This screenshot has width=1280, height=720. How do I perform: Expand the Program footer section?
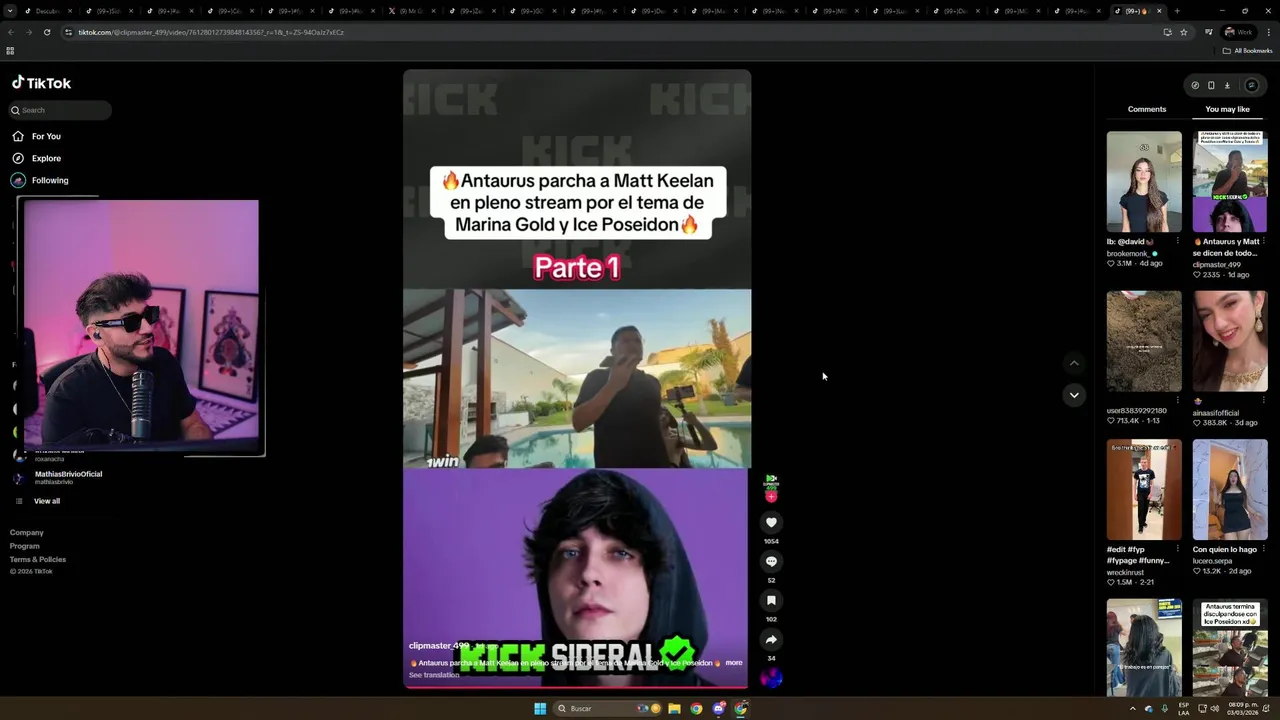[25, 546]
